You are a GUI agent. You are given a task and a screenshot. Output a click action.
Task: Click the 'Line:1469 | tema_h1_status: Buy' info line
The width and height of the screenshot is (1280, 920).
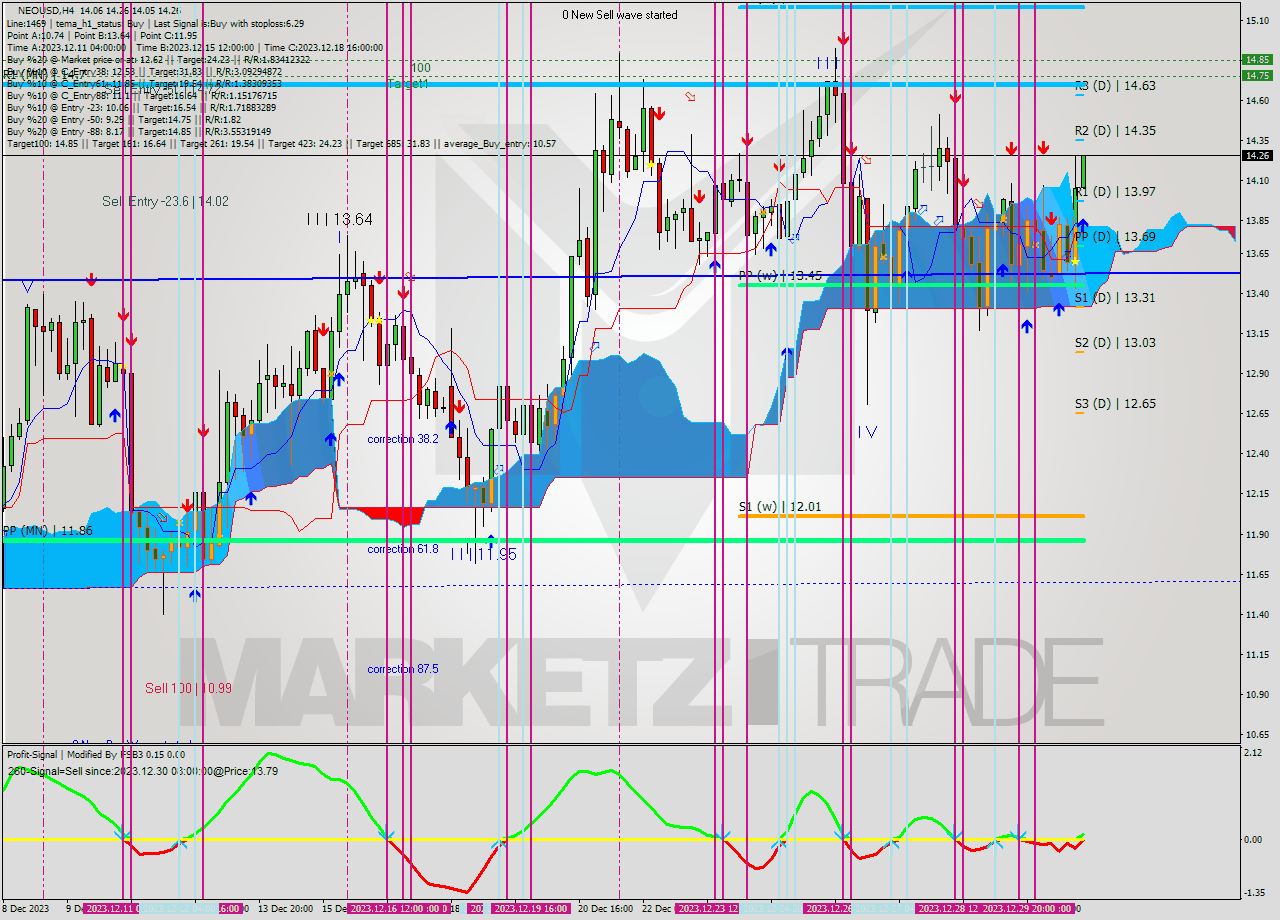(x=155, y=23)
